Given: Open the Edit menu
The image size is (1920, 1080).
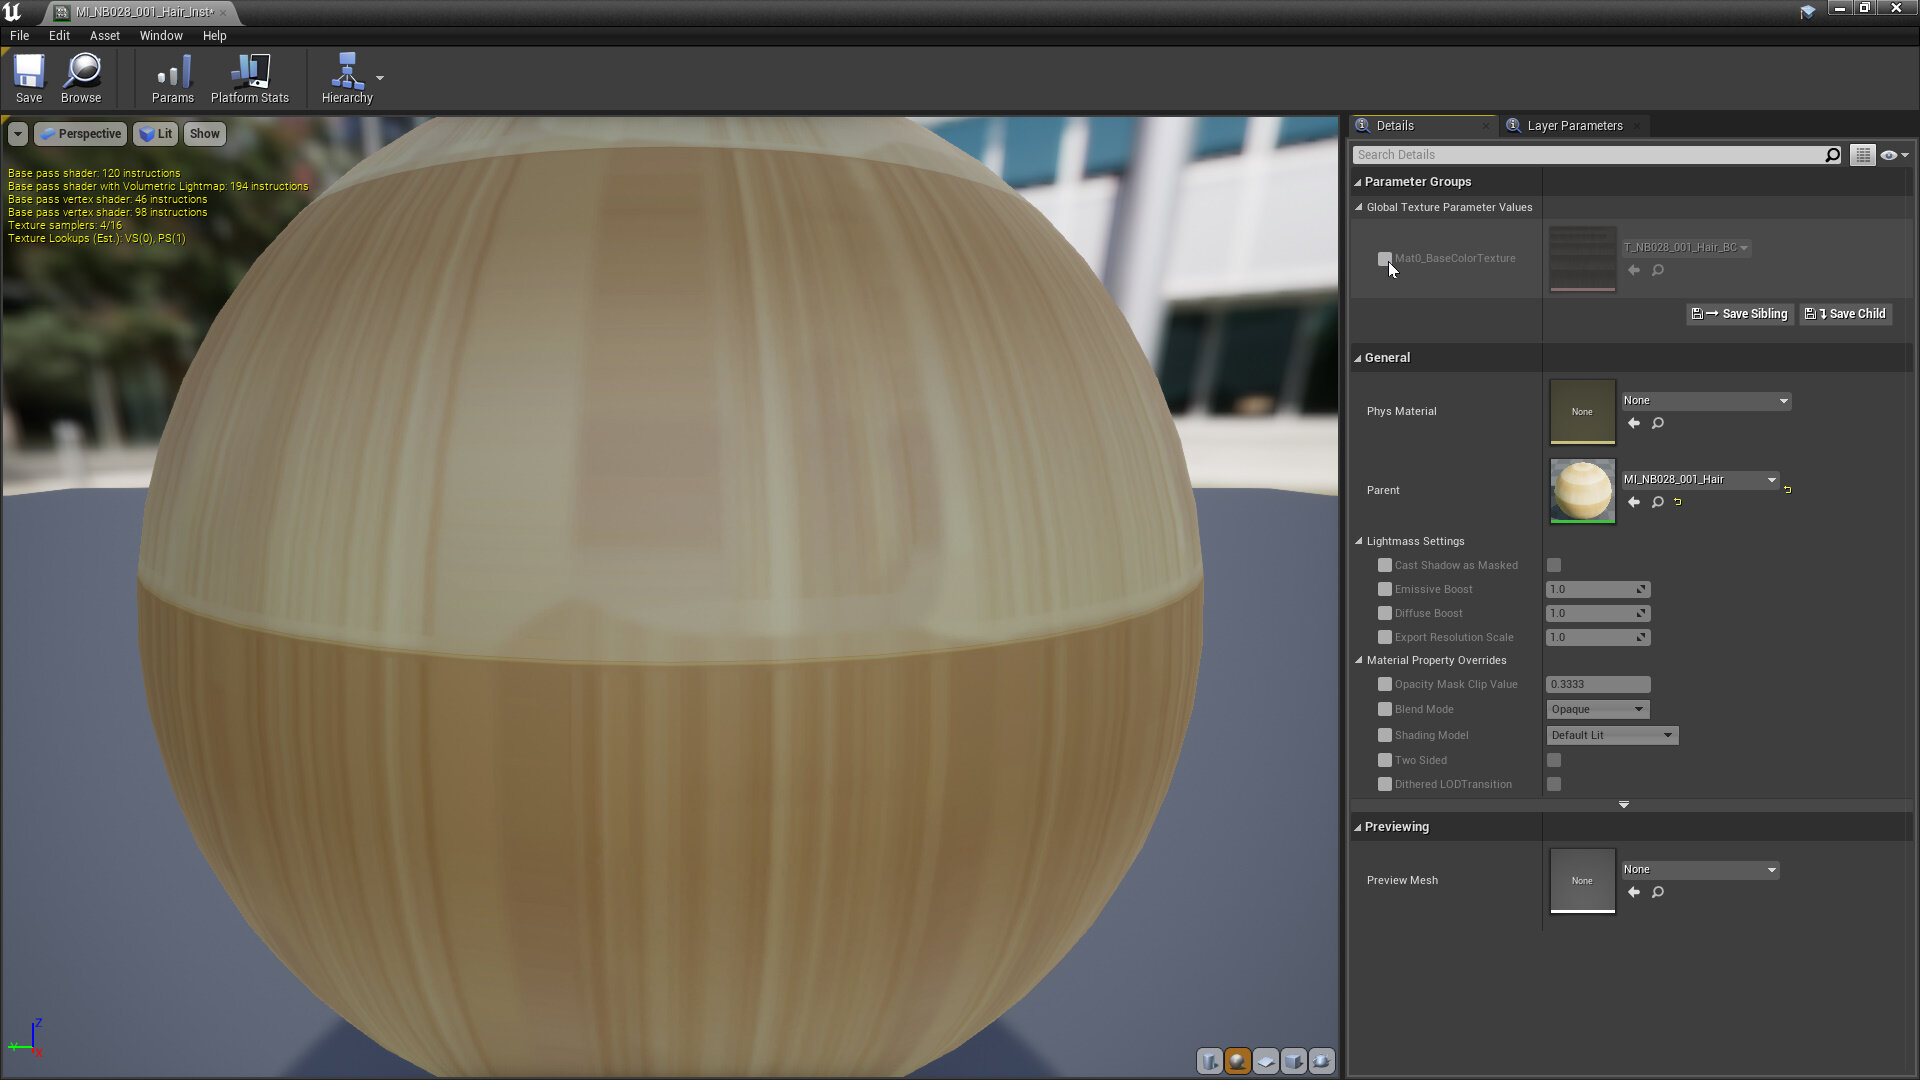Looking at the screenshot, I should [x=60, y=36].
